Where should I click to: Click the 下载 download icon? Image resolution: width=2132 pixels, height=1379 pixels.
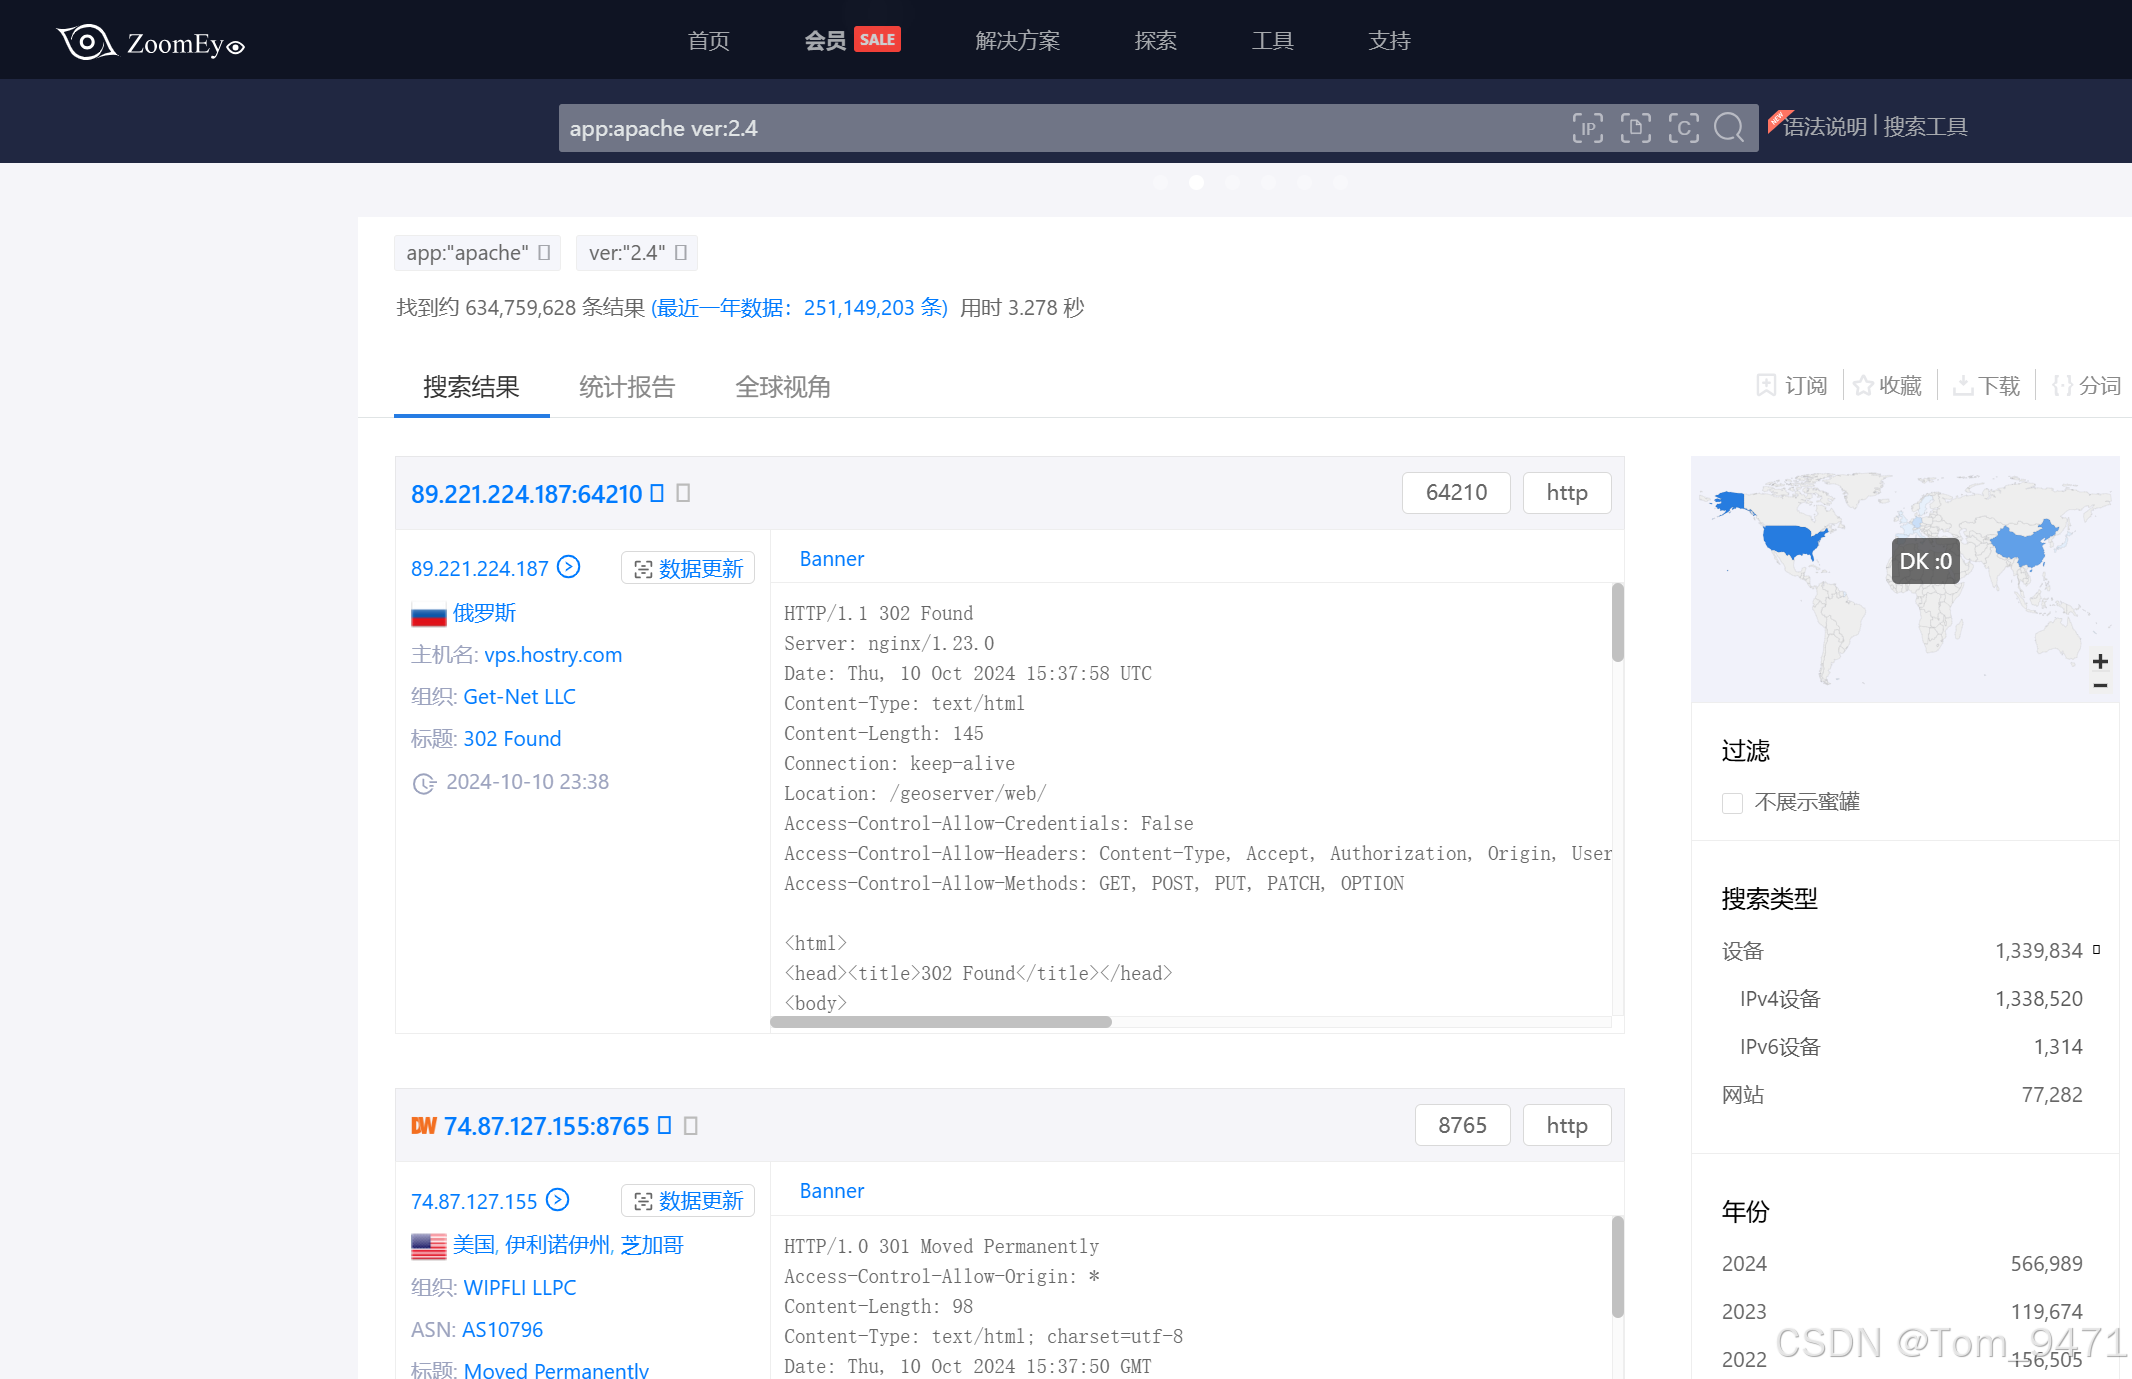click(1962, 386)
